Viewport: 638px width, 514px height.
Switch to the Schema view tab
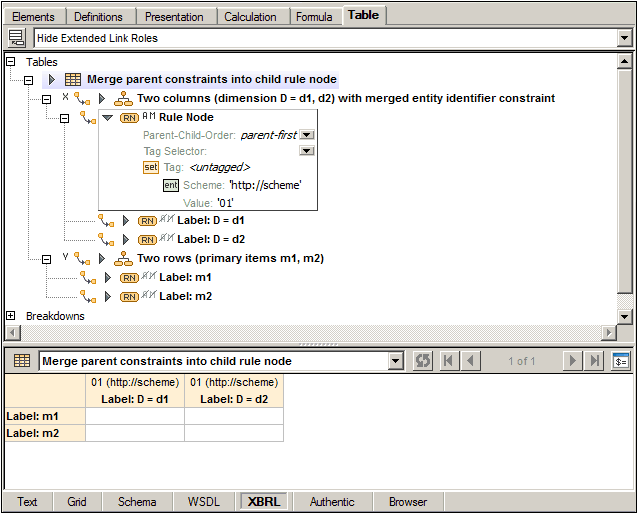[x=137, y=502]
